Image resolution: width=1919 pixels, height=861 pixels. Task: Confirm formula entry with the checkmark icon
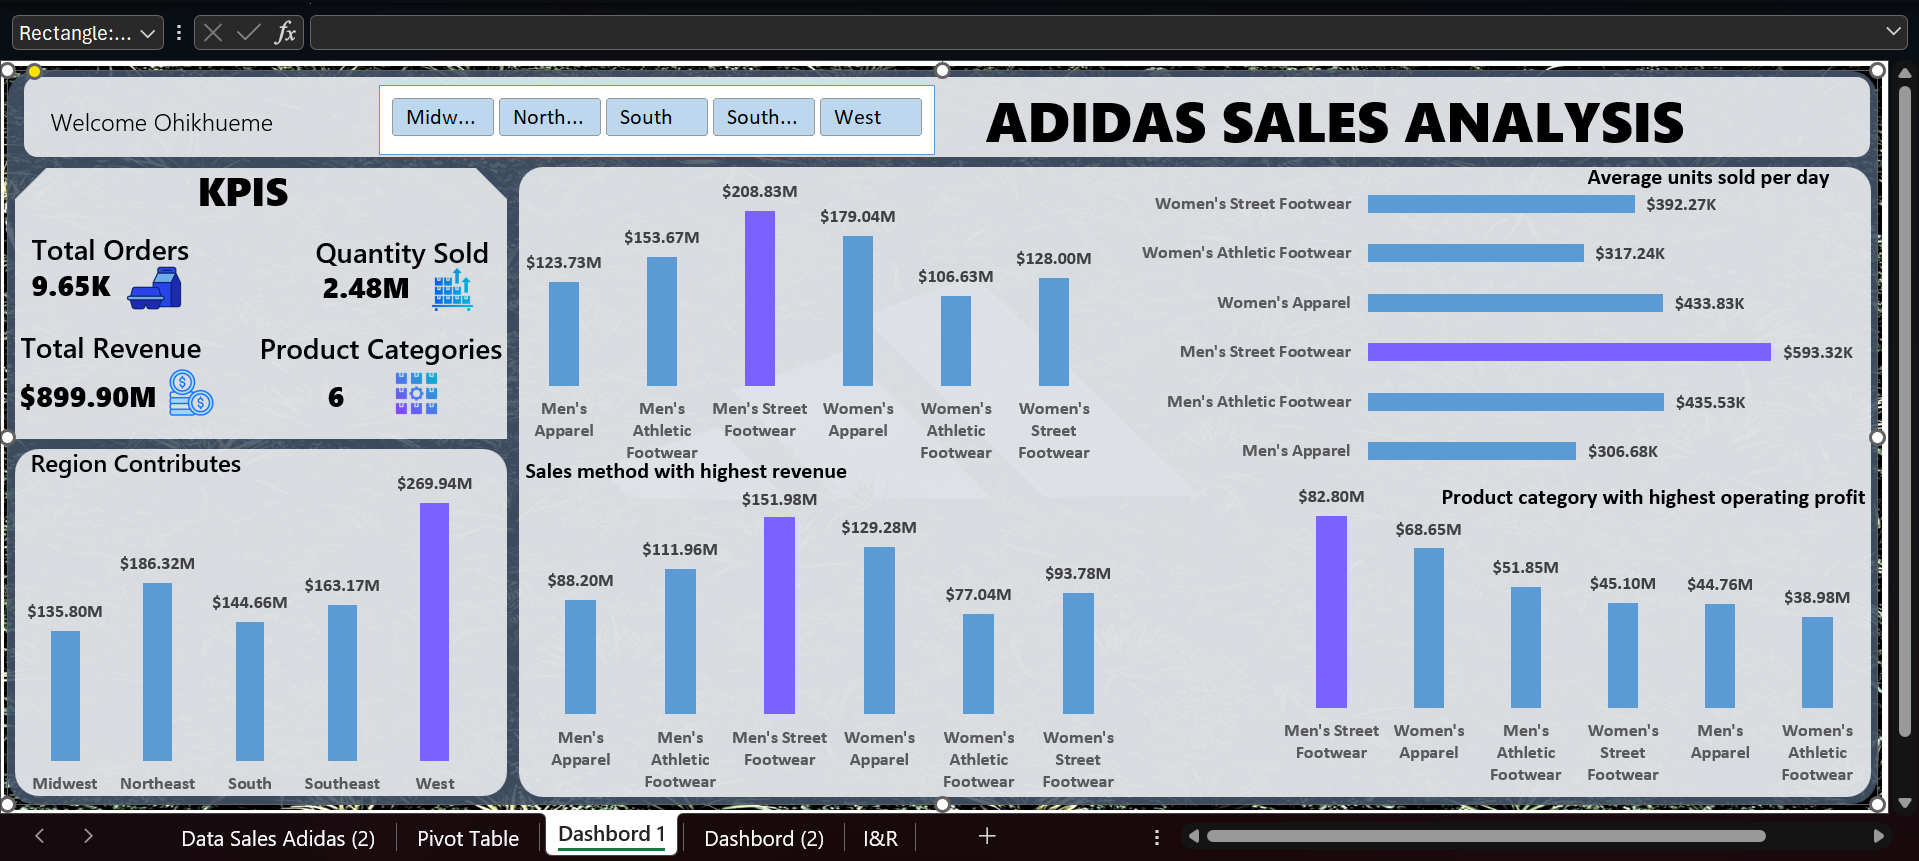[248, 33]
